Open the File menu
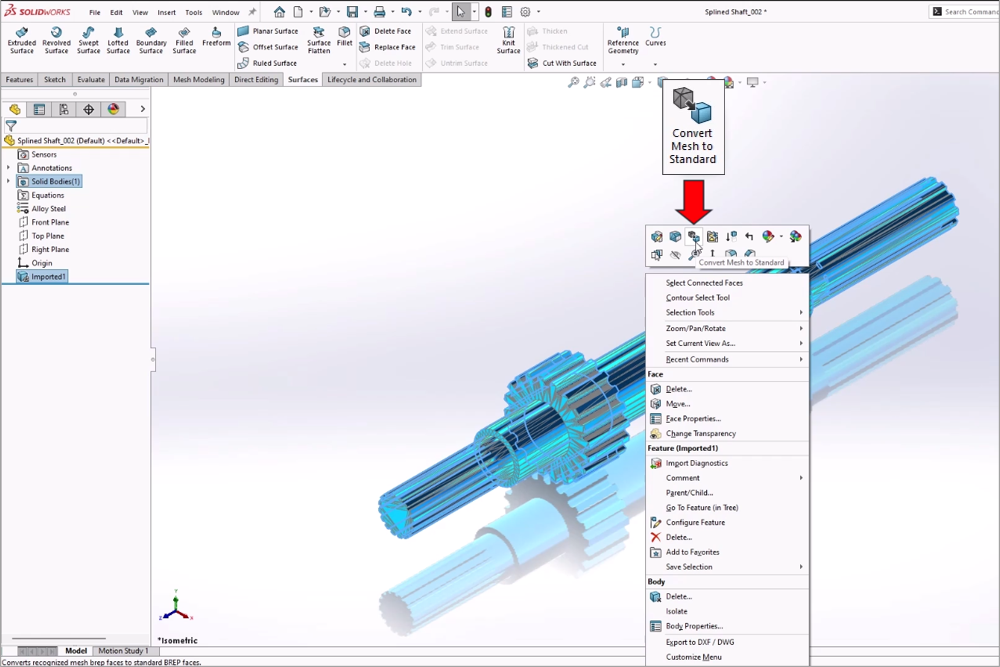This screenshot has height=667, width=1000. 94,12
